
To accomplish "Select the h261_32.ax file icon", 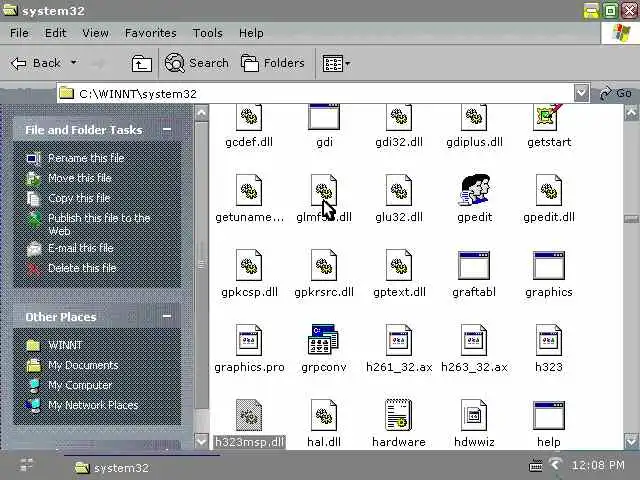I will 399,340.
